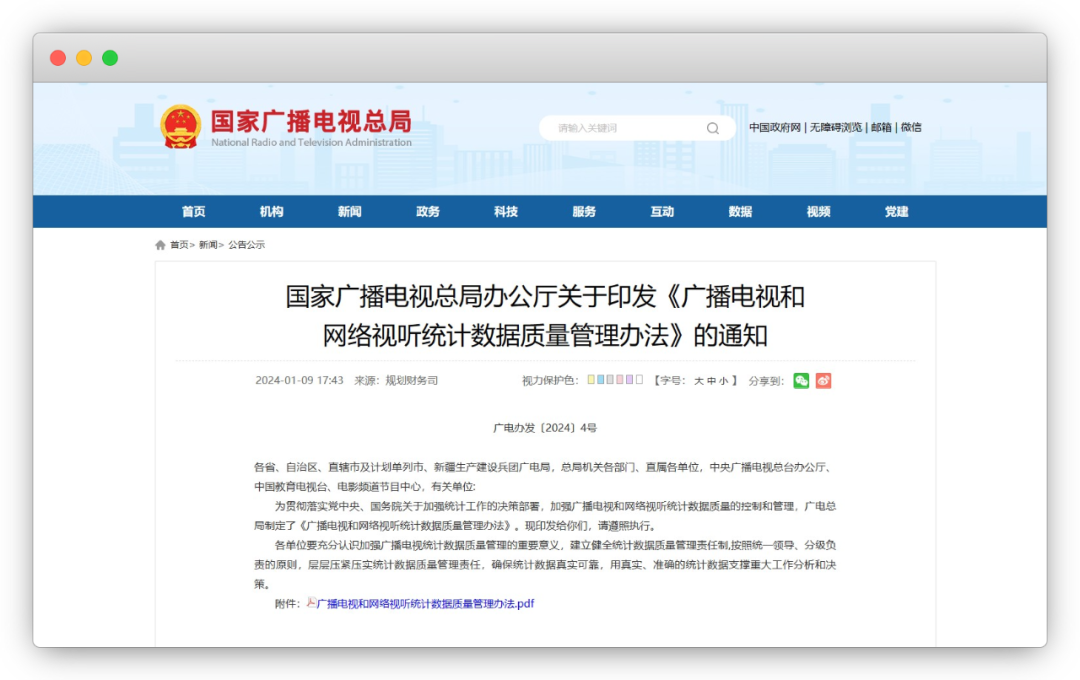Switch to the 新闻 navigation tab
Viewport: 1080px width, 680px height.
(349, 211)
